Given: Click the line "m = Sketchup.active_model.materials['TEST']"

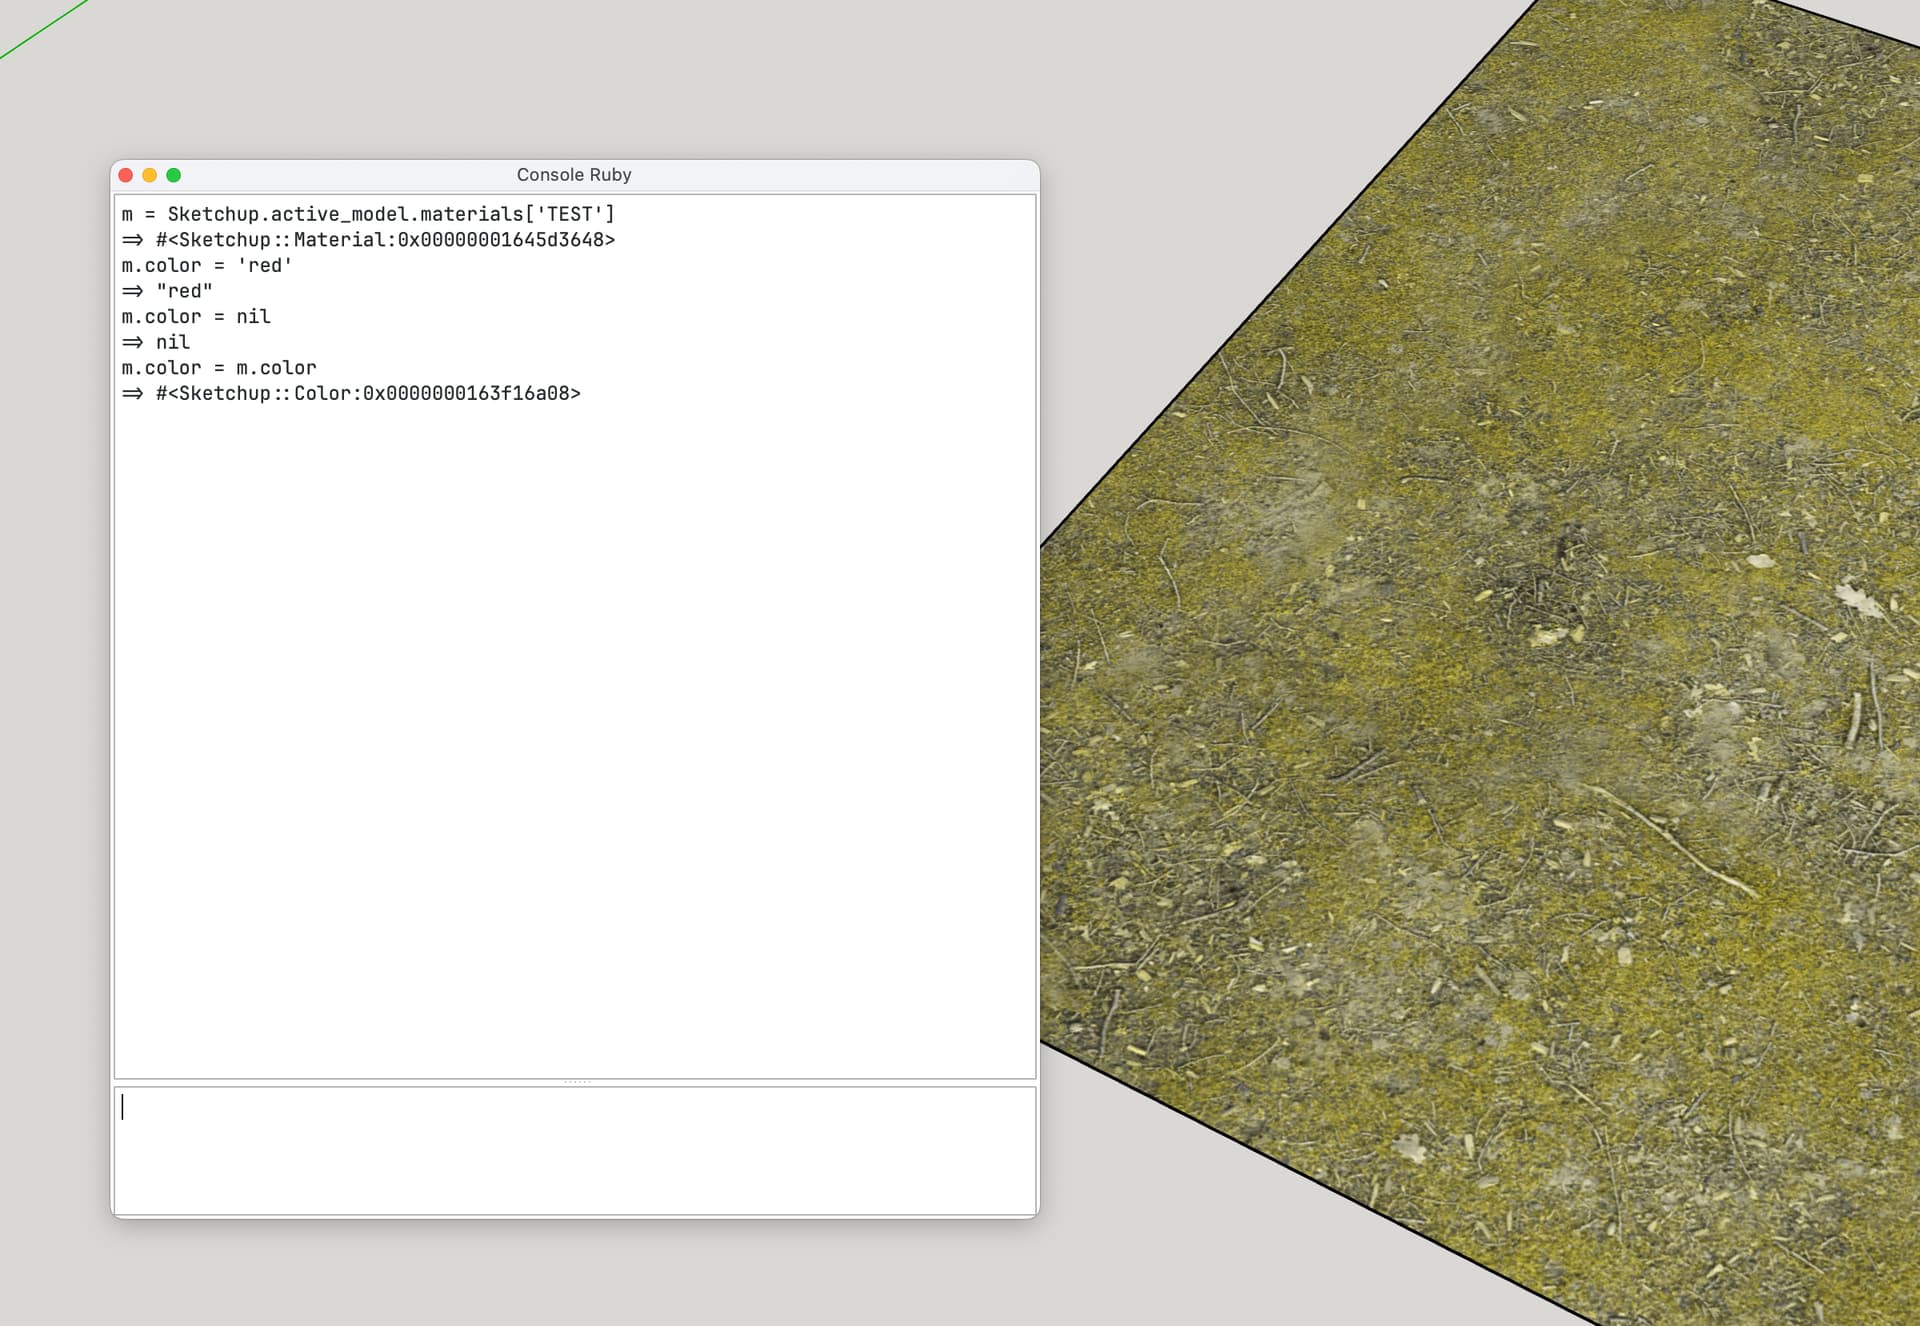Looking at the screenshot, I should point(368,214).
